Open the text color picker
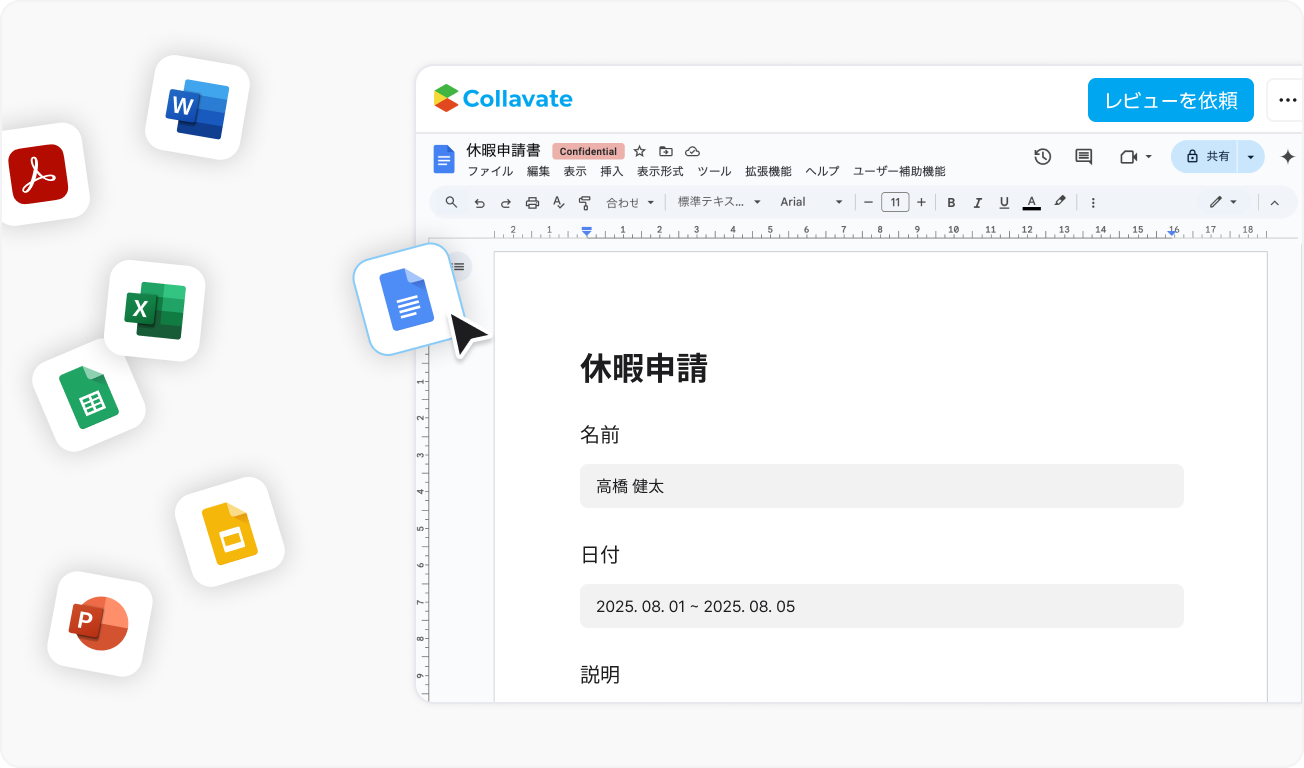 (1032, 202)
